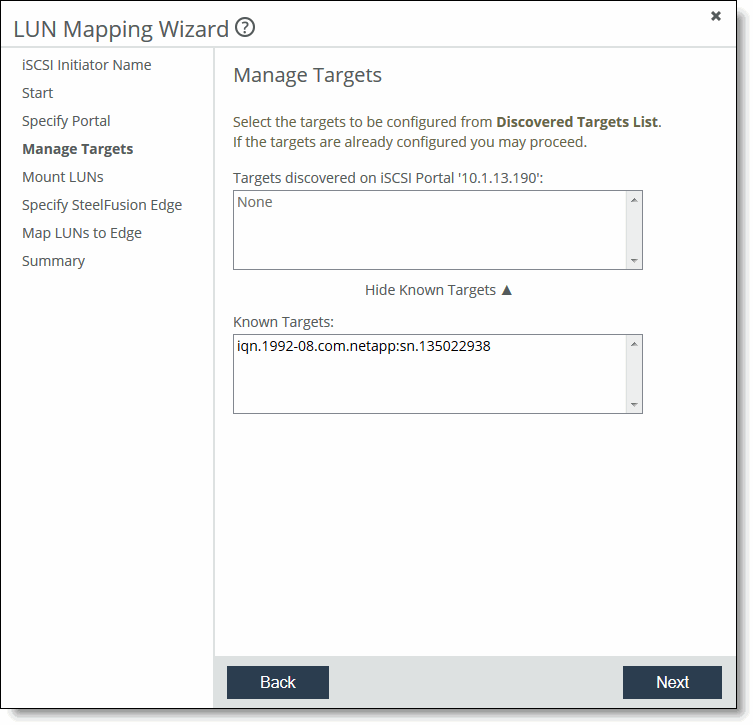Go to iSCSI Initiator Name step
Viewport: 753px width, 725px height.
87,65
